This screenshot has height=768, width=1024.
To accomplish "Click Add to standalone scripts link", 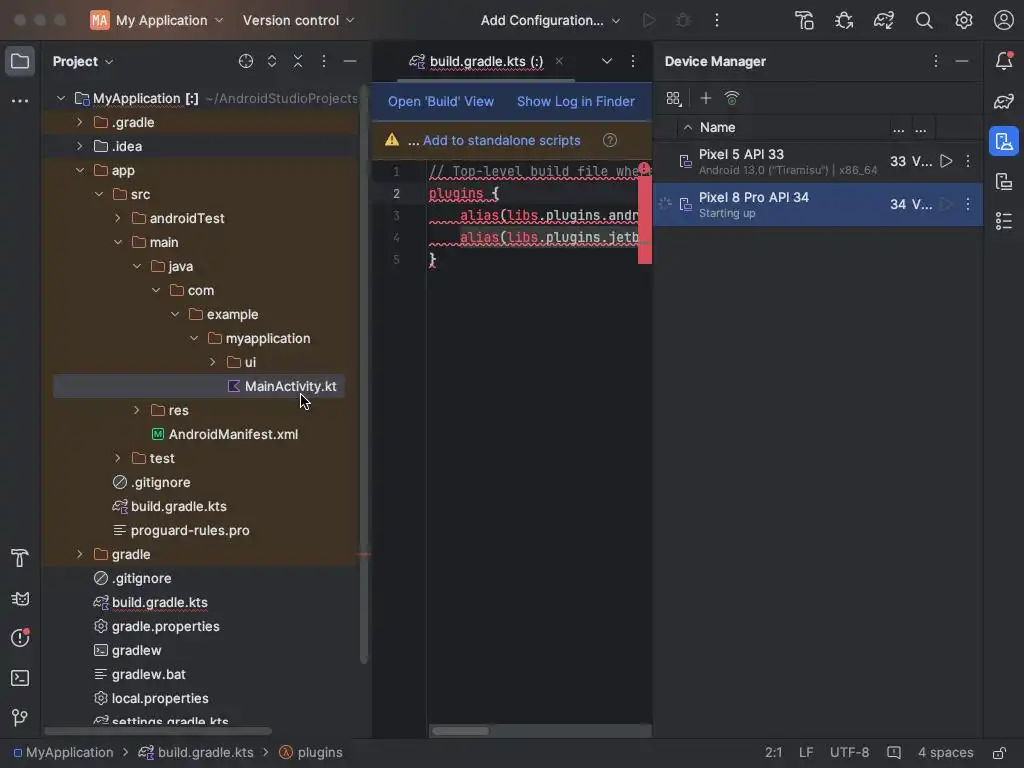I will point(502,140).
